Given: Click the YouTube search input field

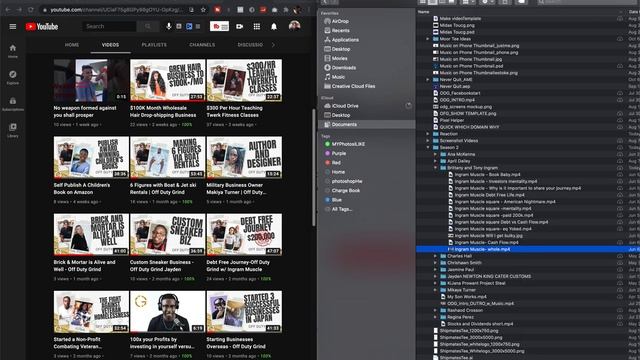Looking at the screenshot, I should tap(109, 27).
